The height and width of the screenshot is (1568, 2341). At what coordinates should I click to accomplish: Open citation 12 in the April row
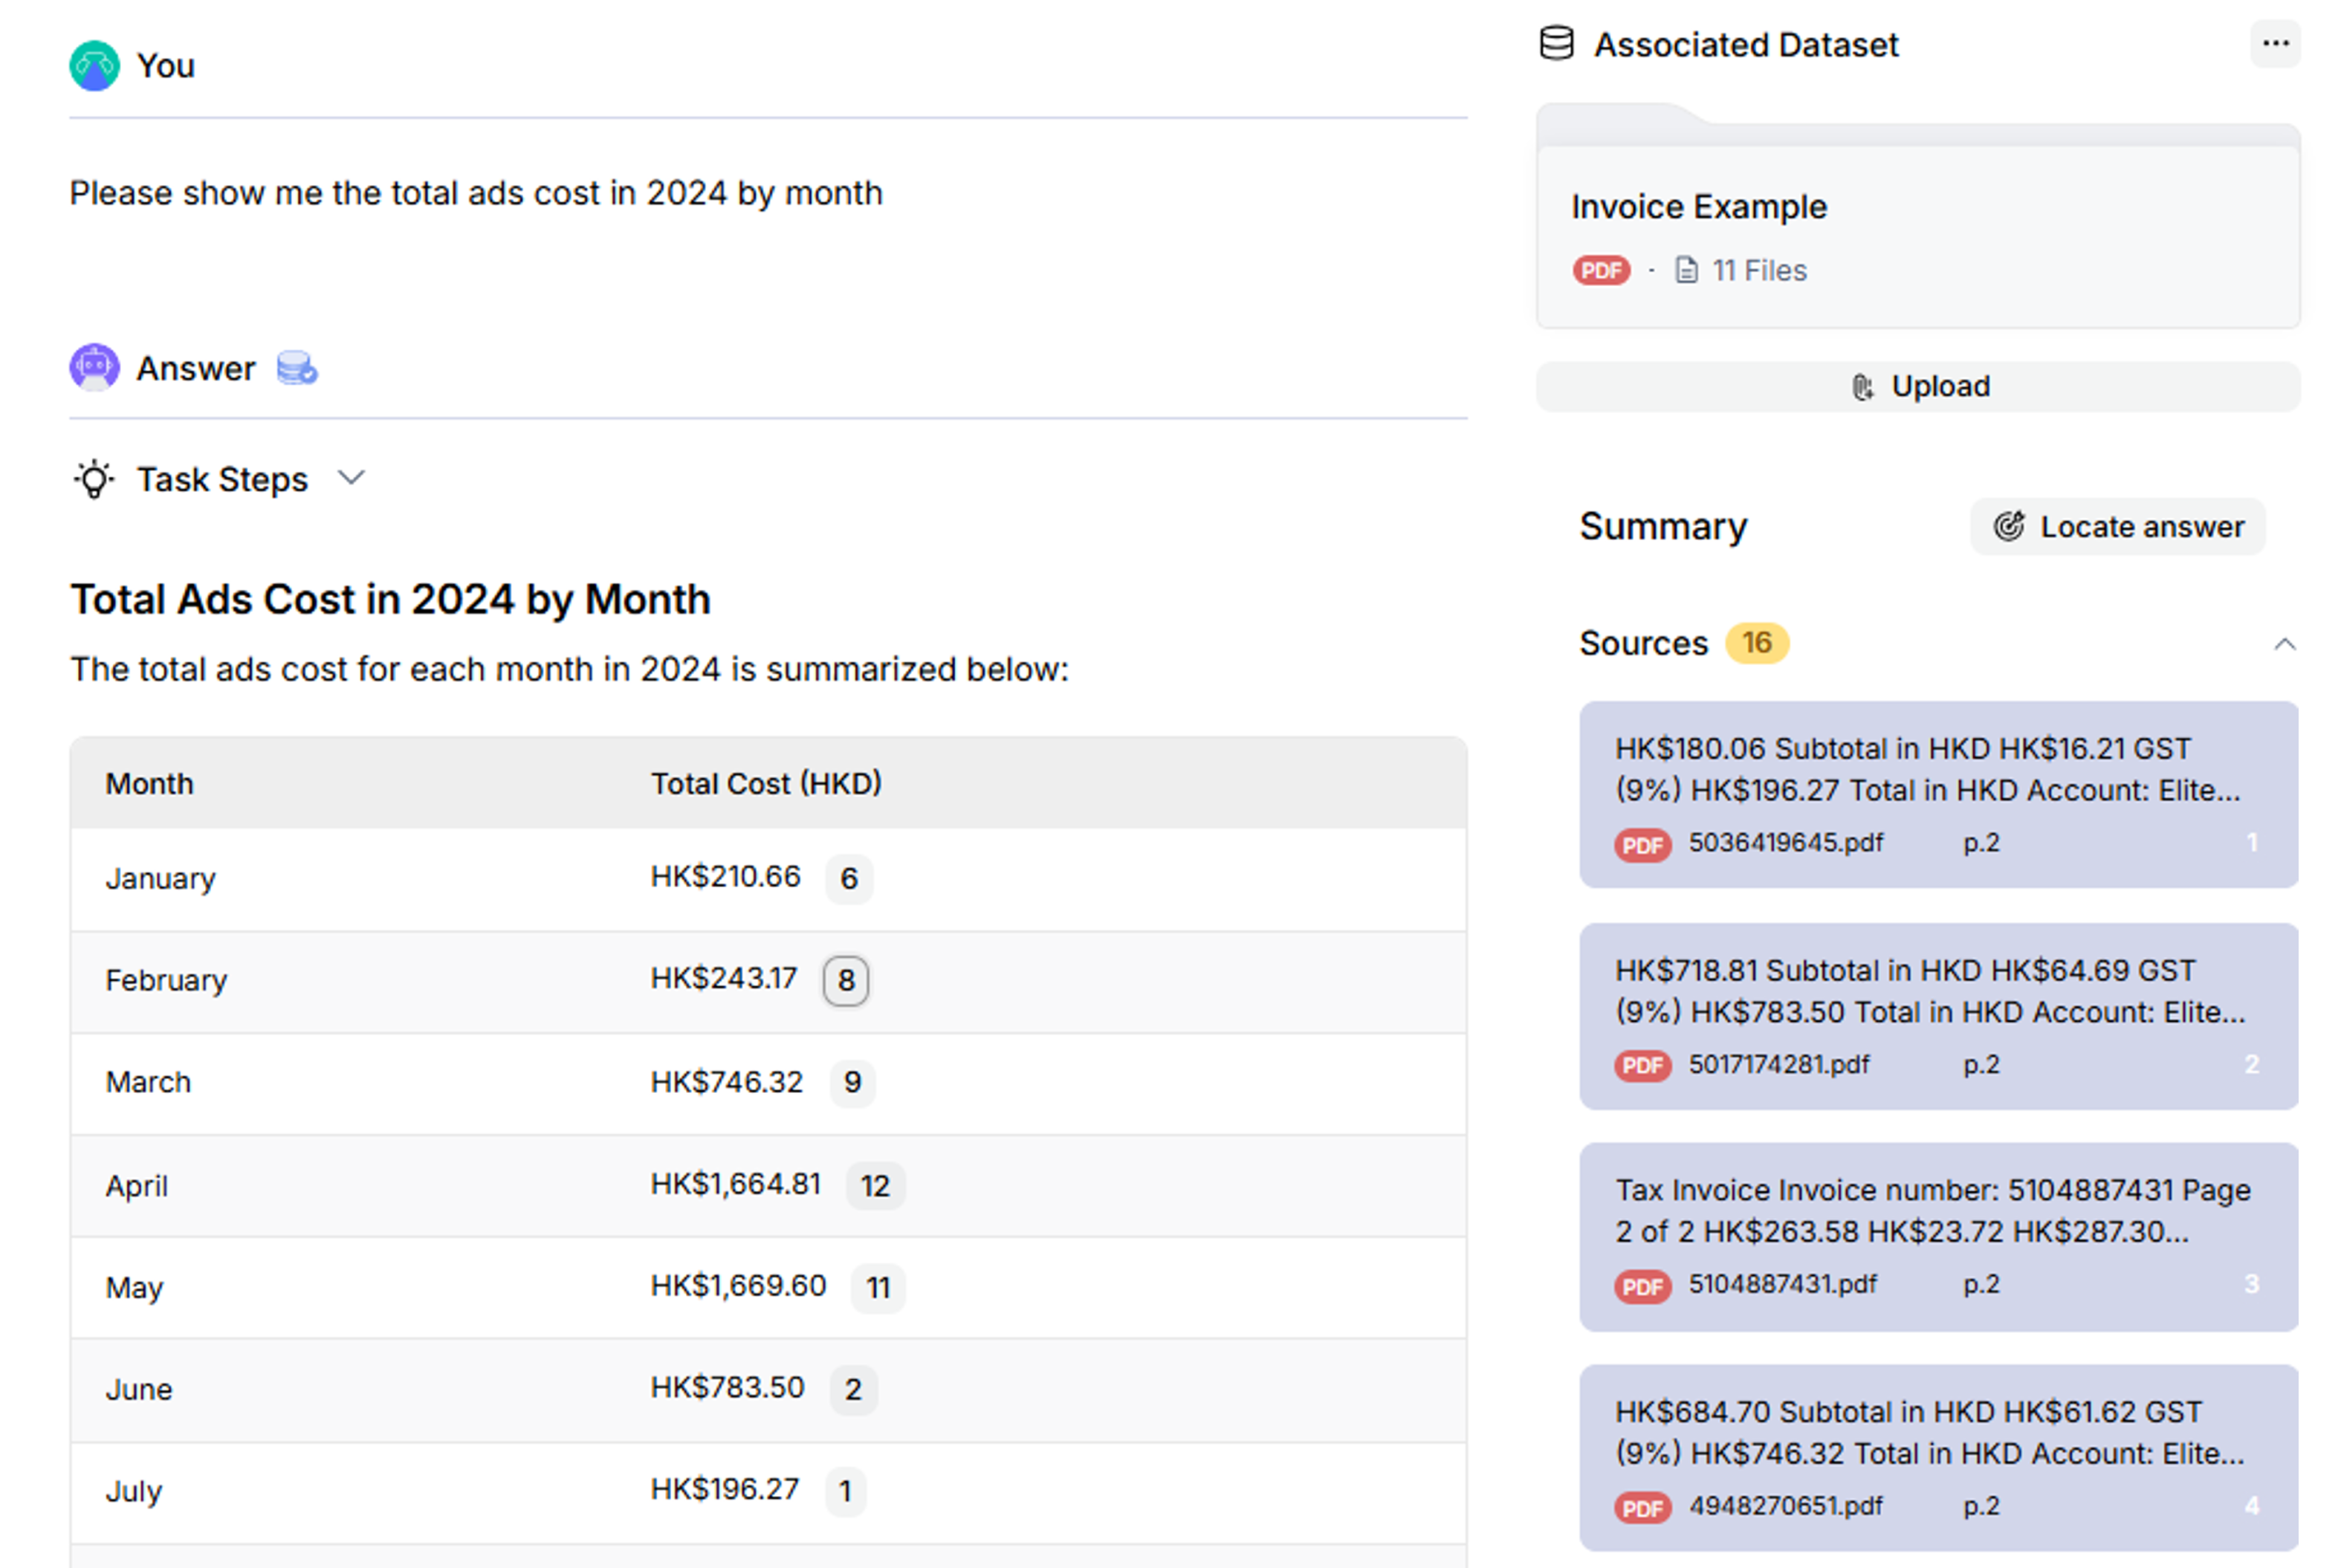pyautogui.click(x=875, y=1185)
